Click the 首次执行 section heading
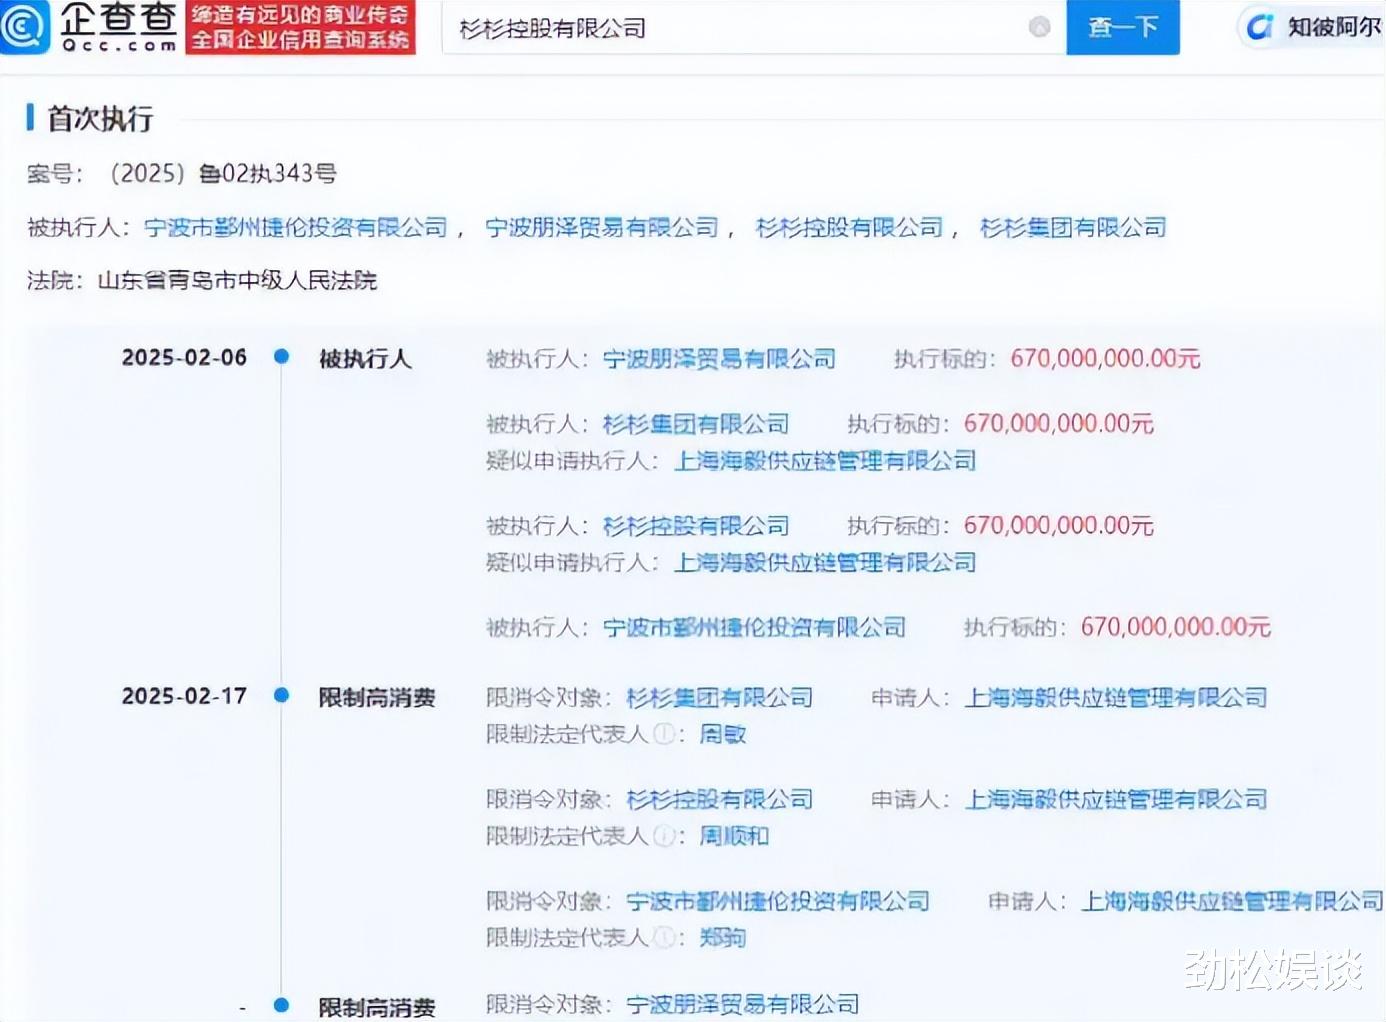The image size is (1386, 1022). [100, 119]
